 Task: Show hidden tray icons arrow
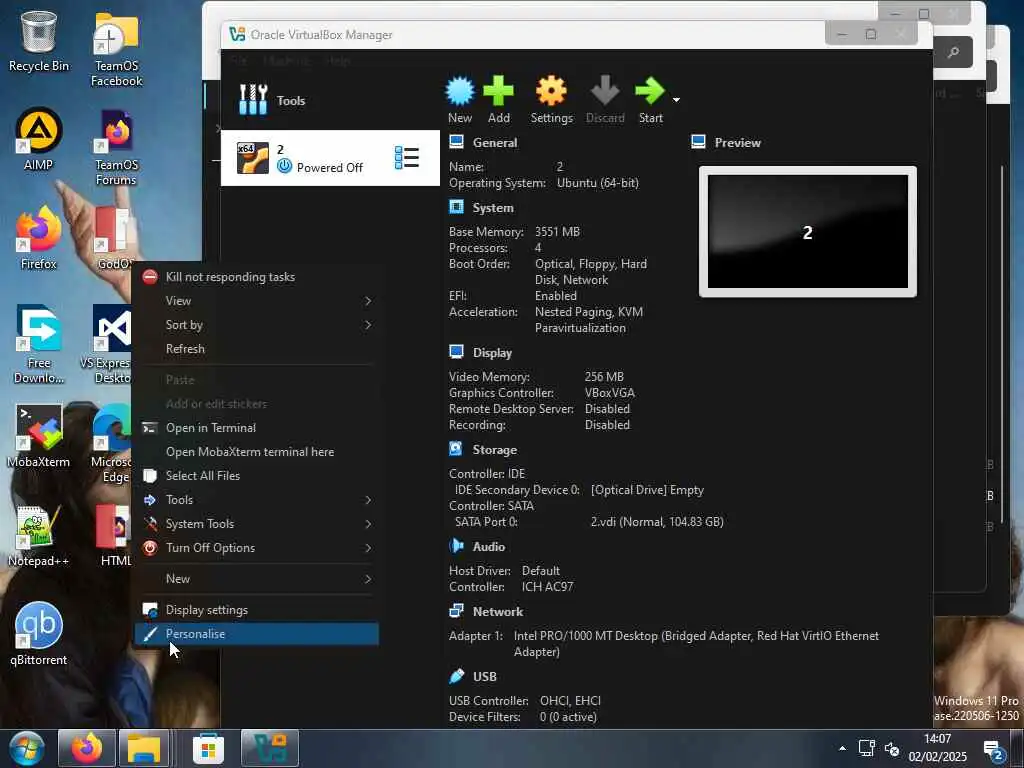(x=842, y=748)
